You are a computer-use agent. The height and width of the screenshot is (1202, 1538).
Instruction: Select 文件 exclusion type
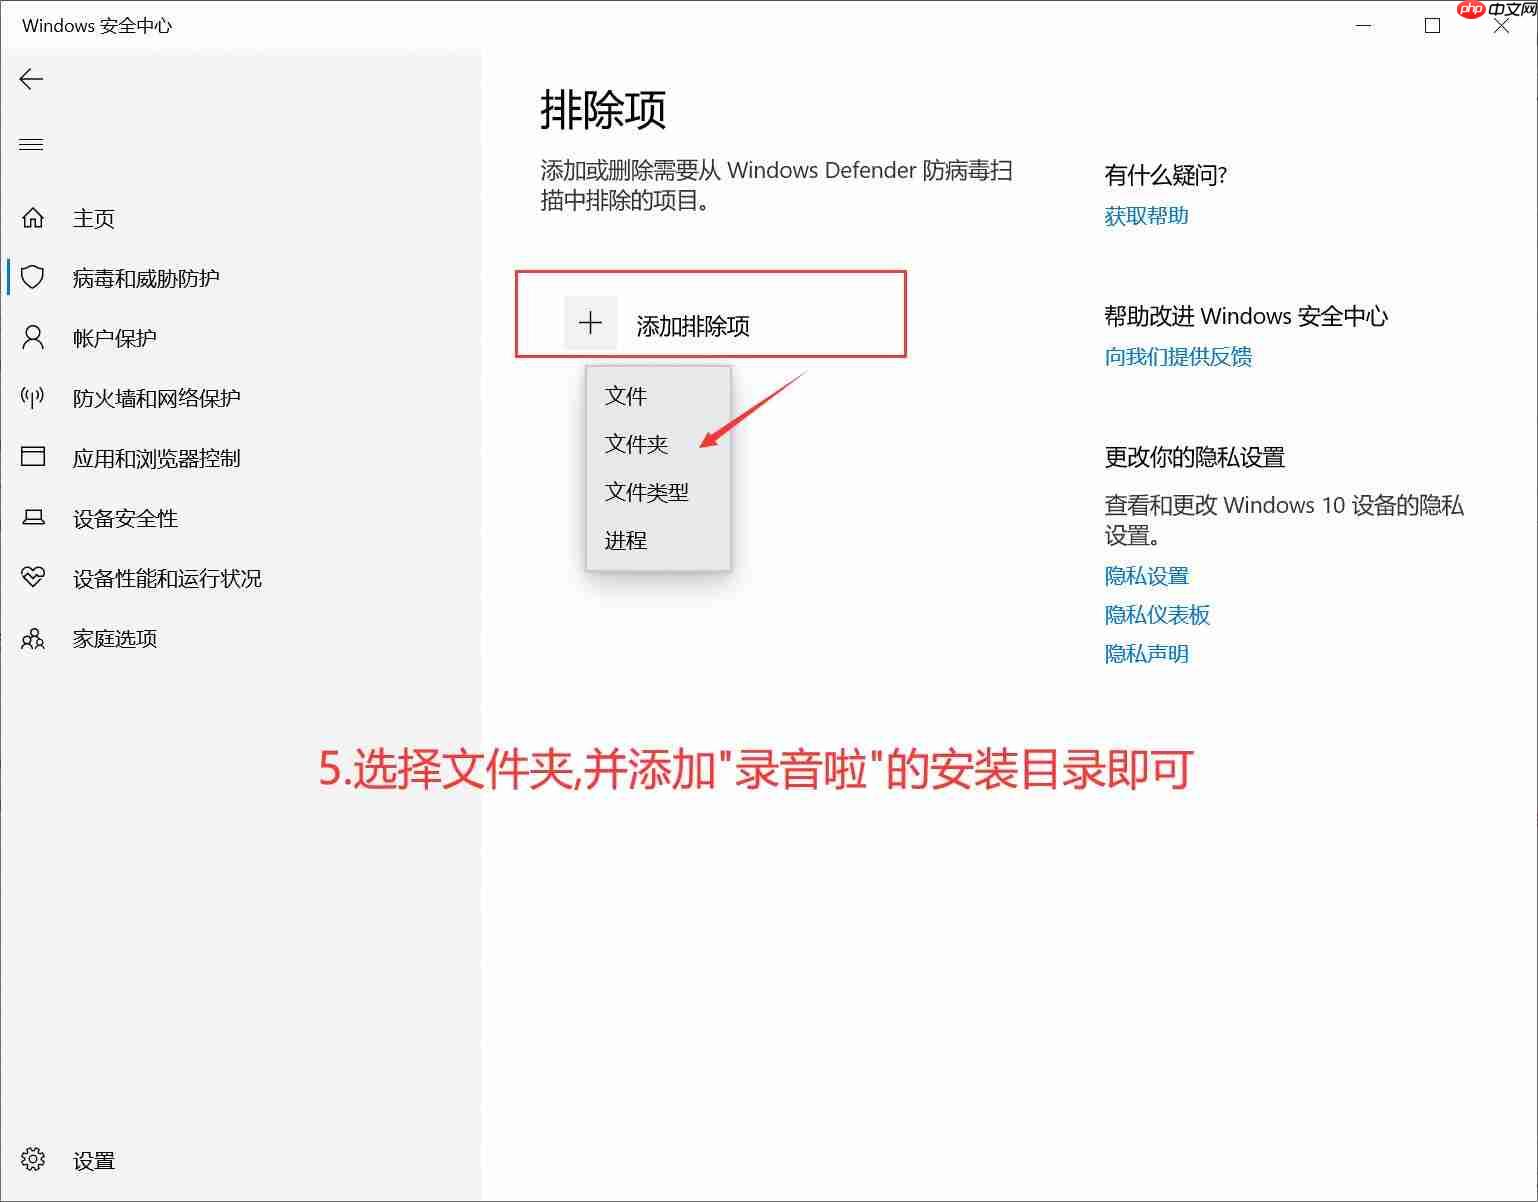tap(626, 396)
